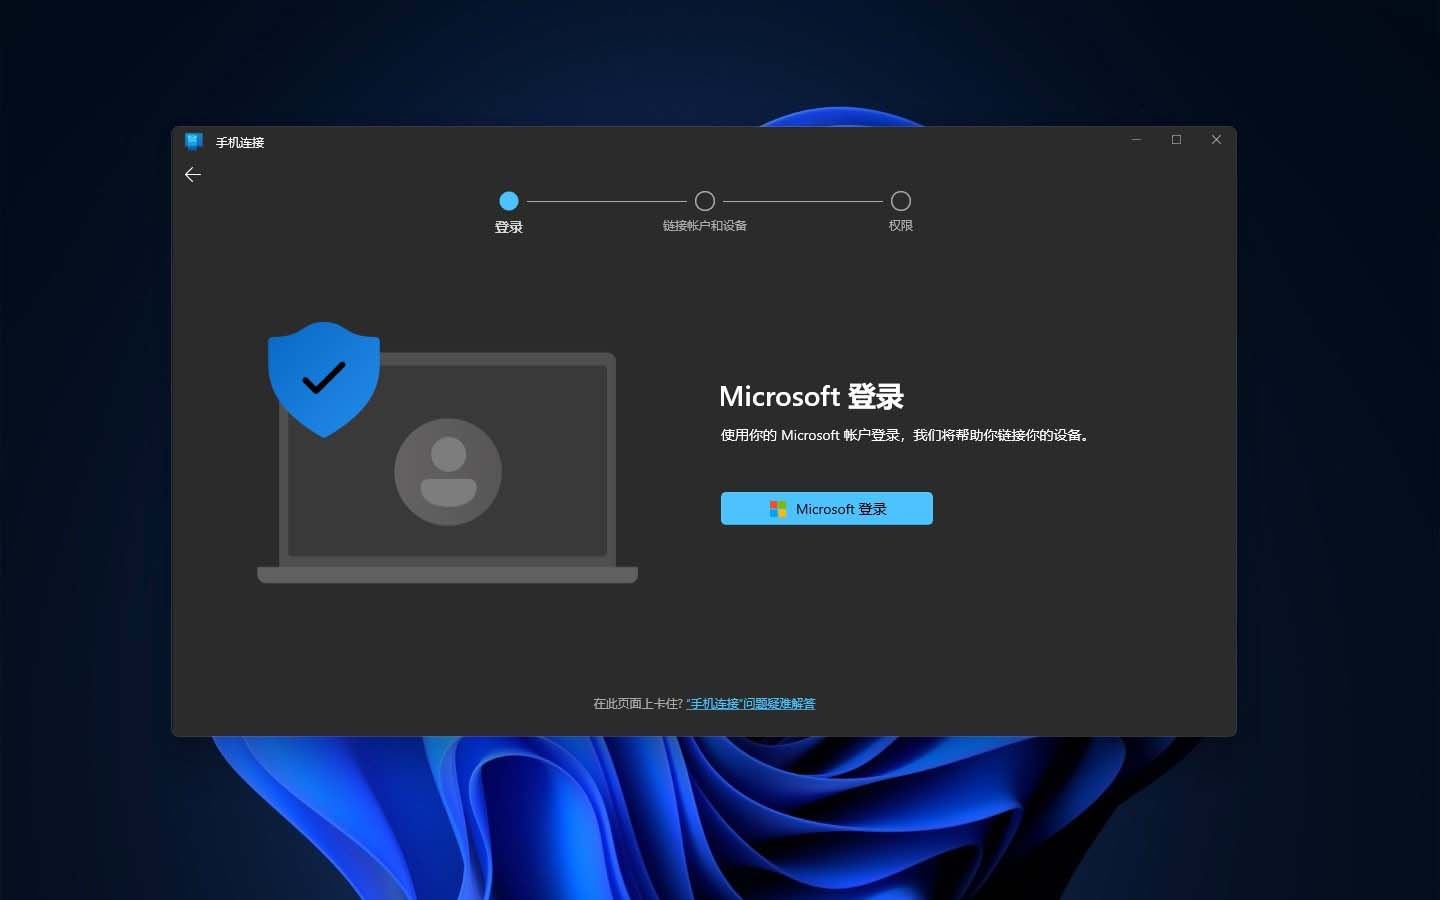Select the 链接帐户和设备 step circle

click(705, 201)
